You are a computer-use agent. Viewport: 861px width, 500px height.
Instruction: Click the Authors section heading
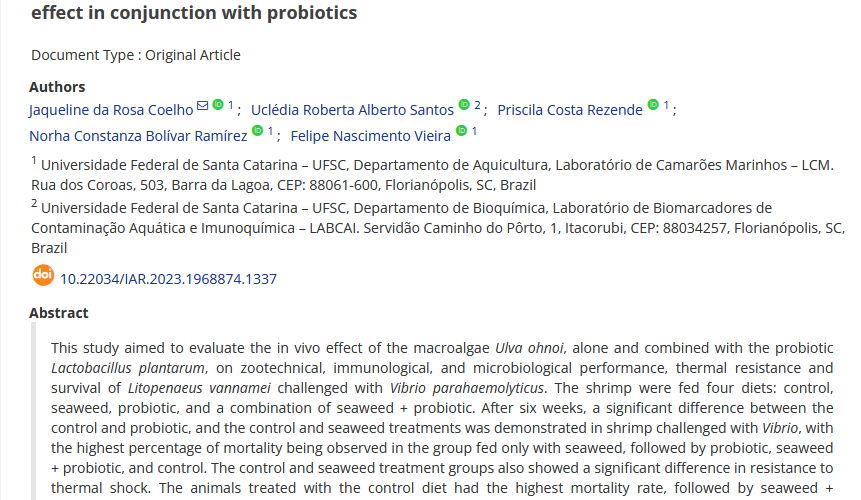[57, 87]
